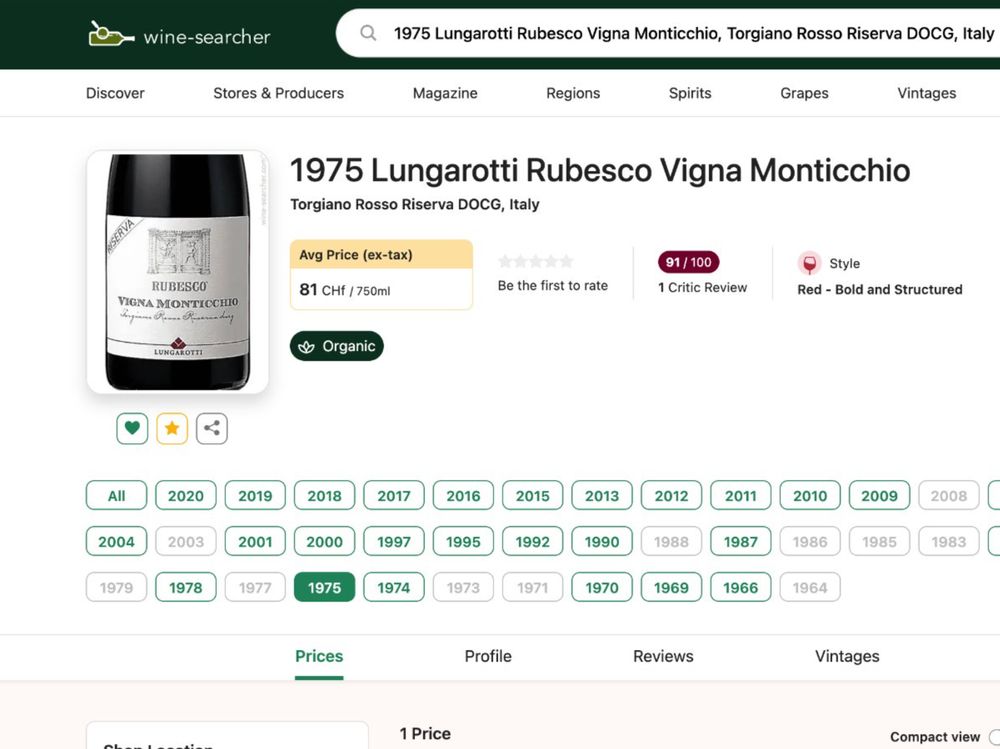Select the 2020 vintage
Image resolution: width=1000 pixels, height=749 pixels.
(x=185, y=495)
